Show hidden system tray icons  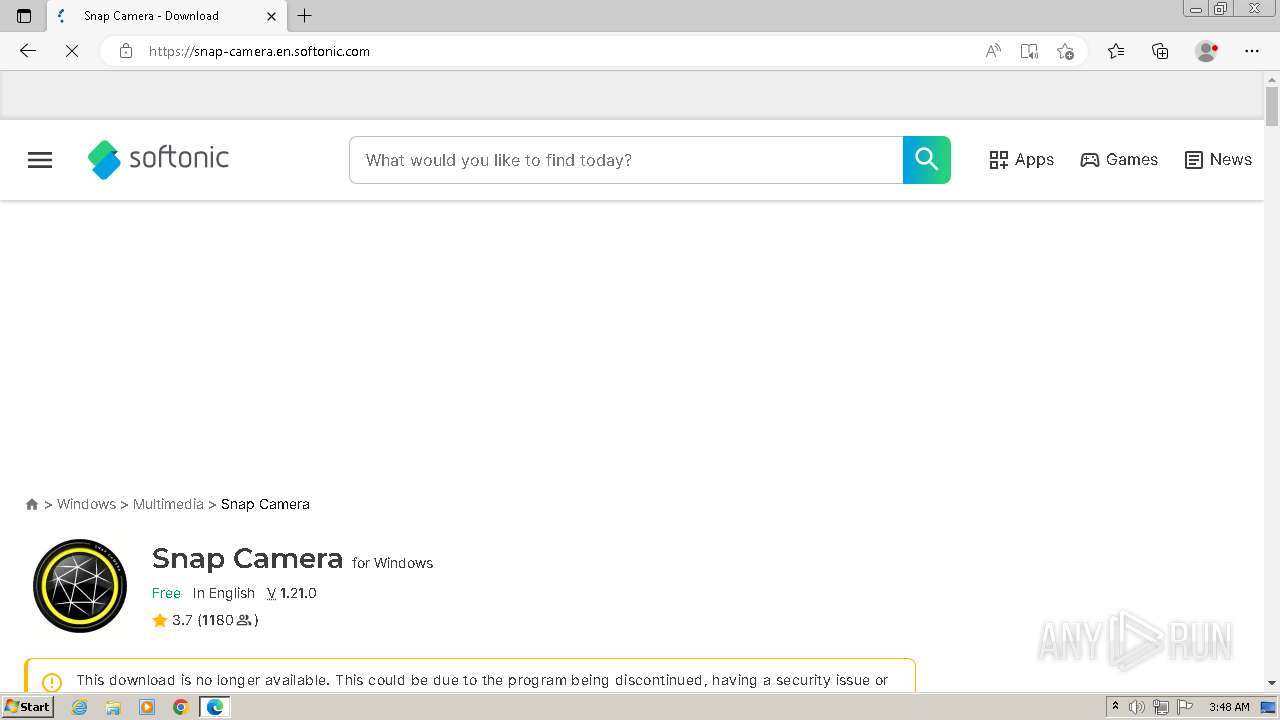[1115, 707]
